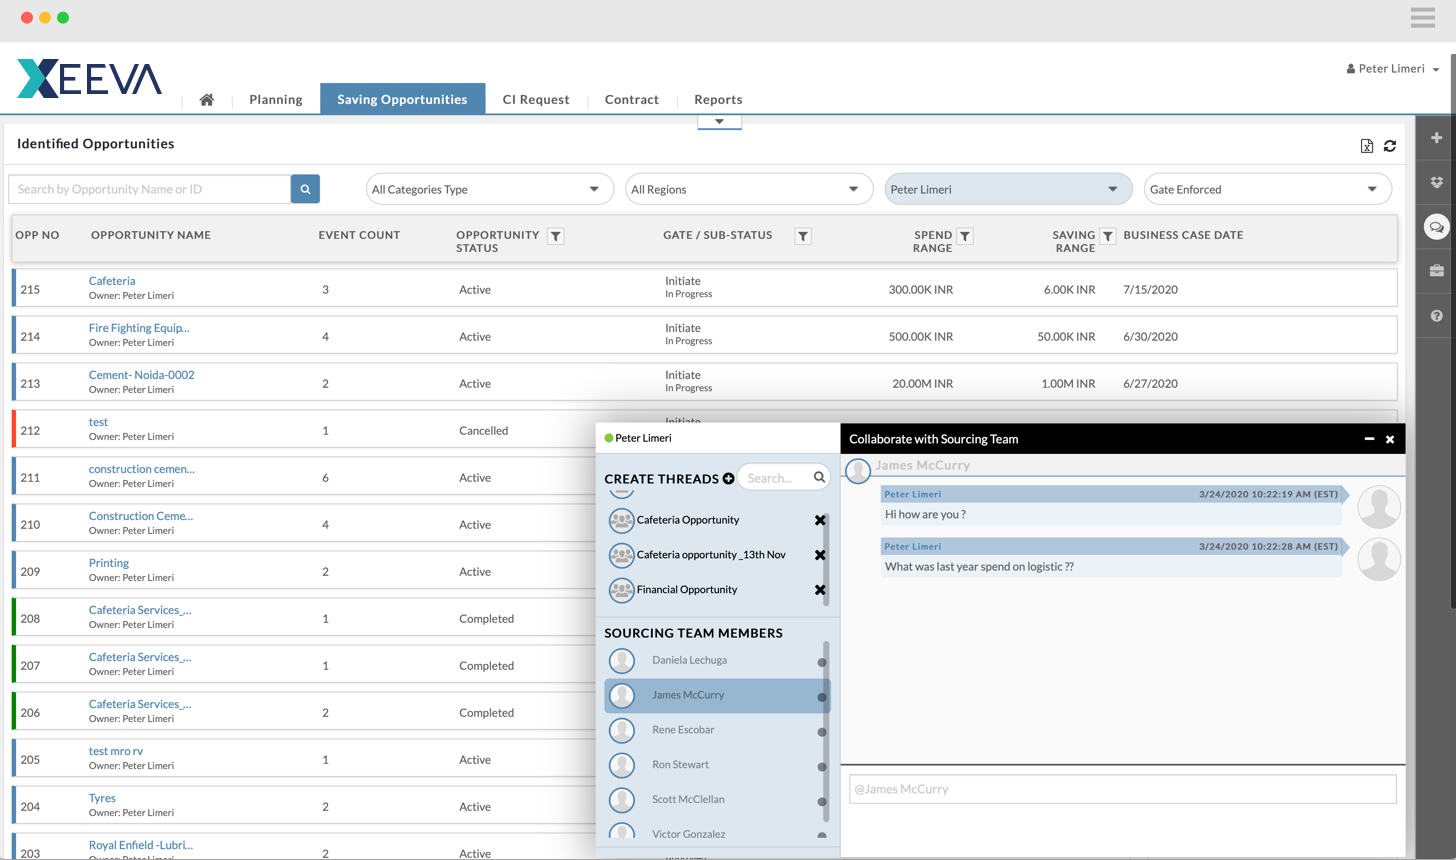Screen dimensions: 1456x860
Task: Click the Opp No column header
Action: [37, 235]
